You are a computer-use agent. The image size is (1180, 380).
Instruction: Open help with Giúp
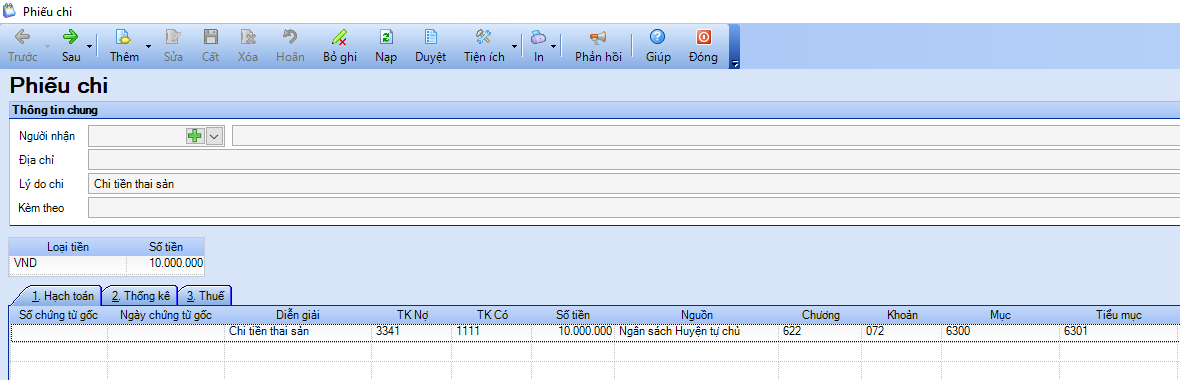[x=658, y=46]
